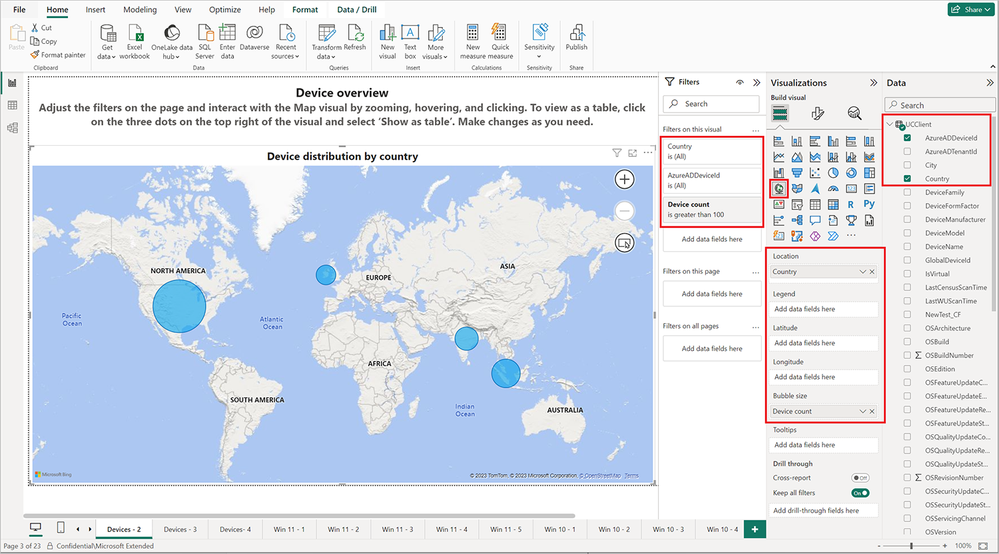The image size is (999, 554).
Task: Expand the Country field dropdown in Location well
Action: (x=862, y=272)
